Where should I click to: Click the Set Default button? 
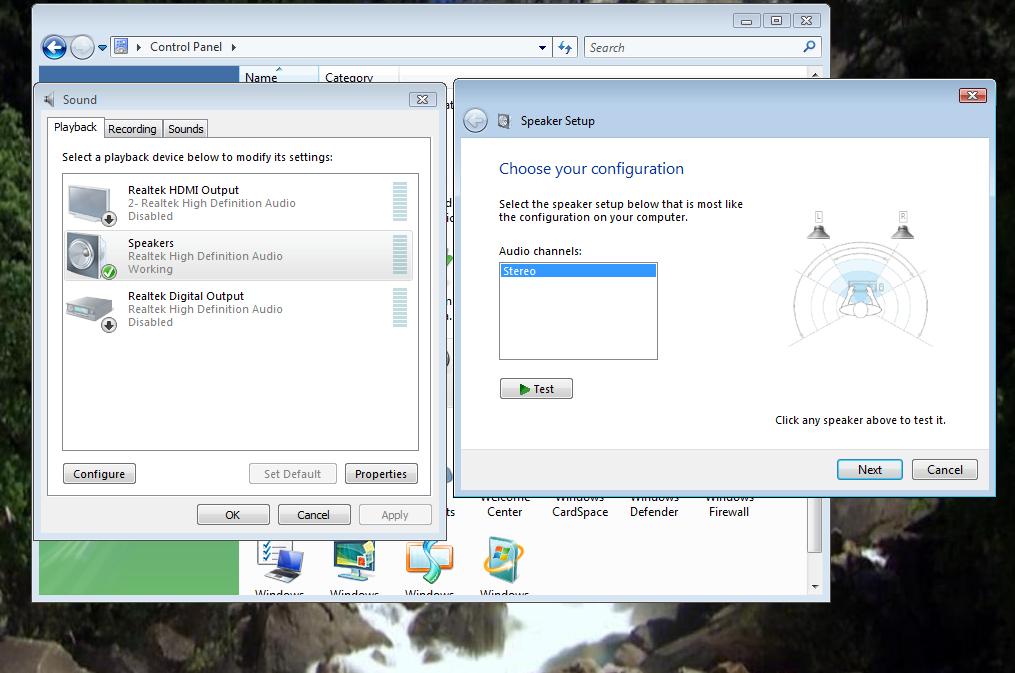tap(293, 474)
